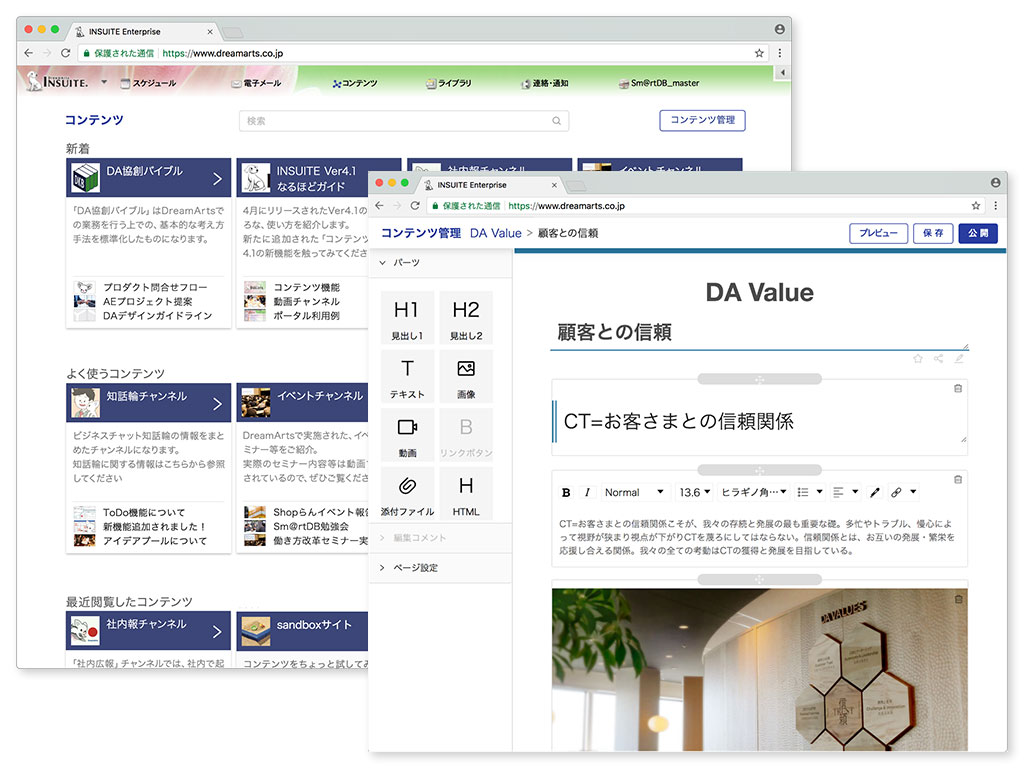The height and width of the screenshot is (768, 1024).
Task: Bookmark the page in the front browser window
Action: (x=976, y=206)
